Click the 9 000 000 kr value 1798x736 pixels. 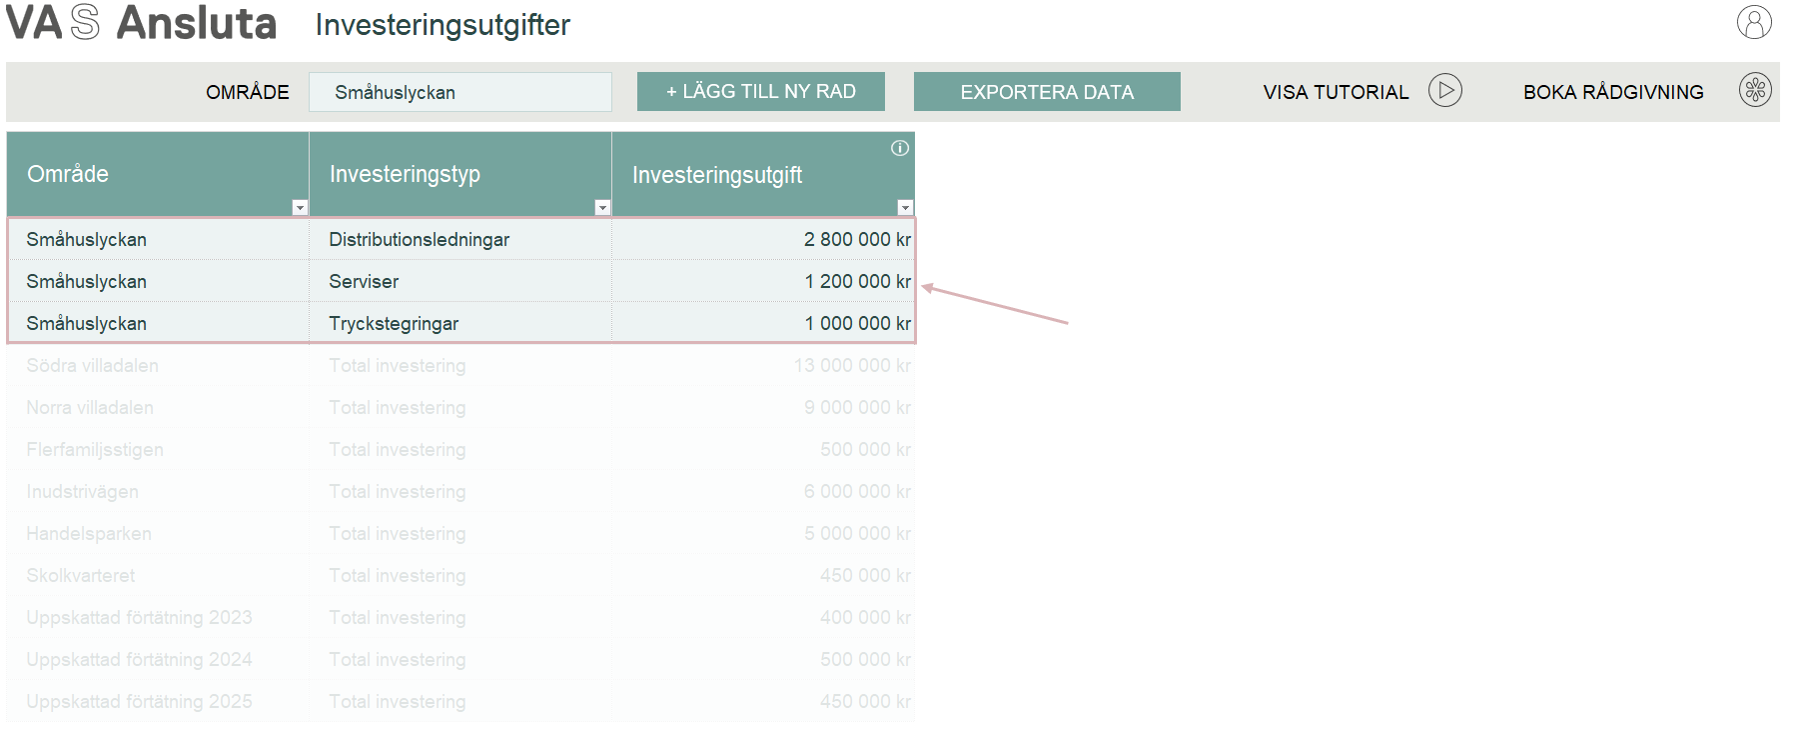[x=857, y=407]
